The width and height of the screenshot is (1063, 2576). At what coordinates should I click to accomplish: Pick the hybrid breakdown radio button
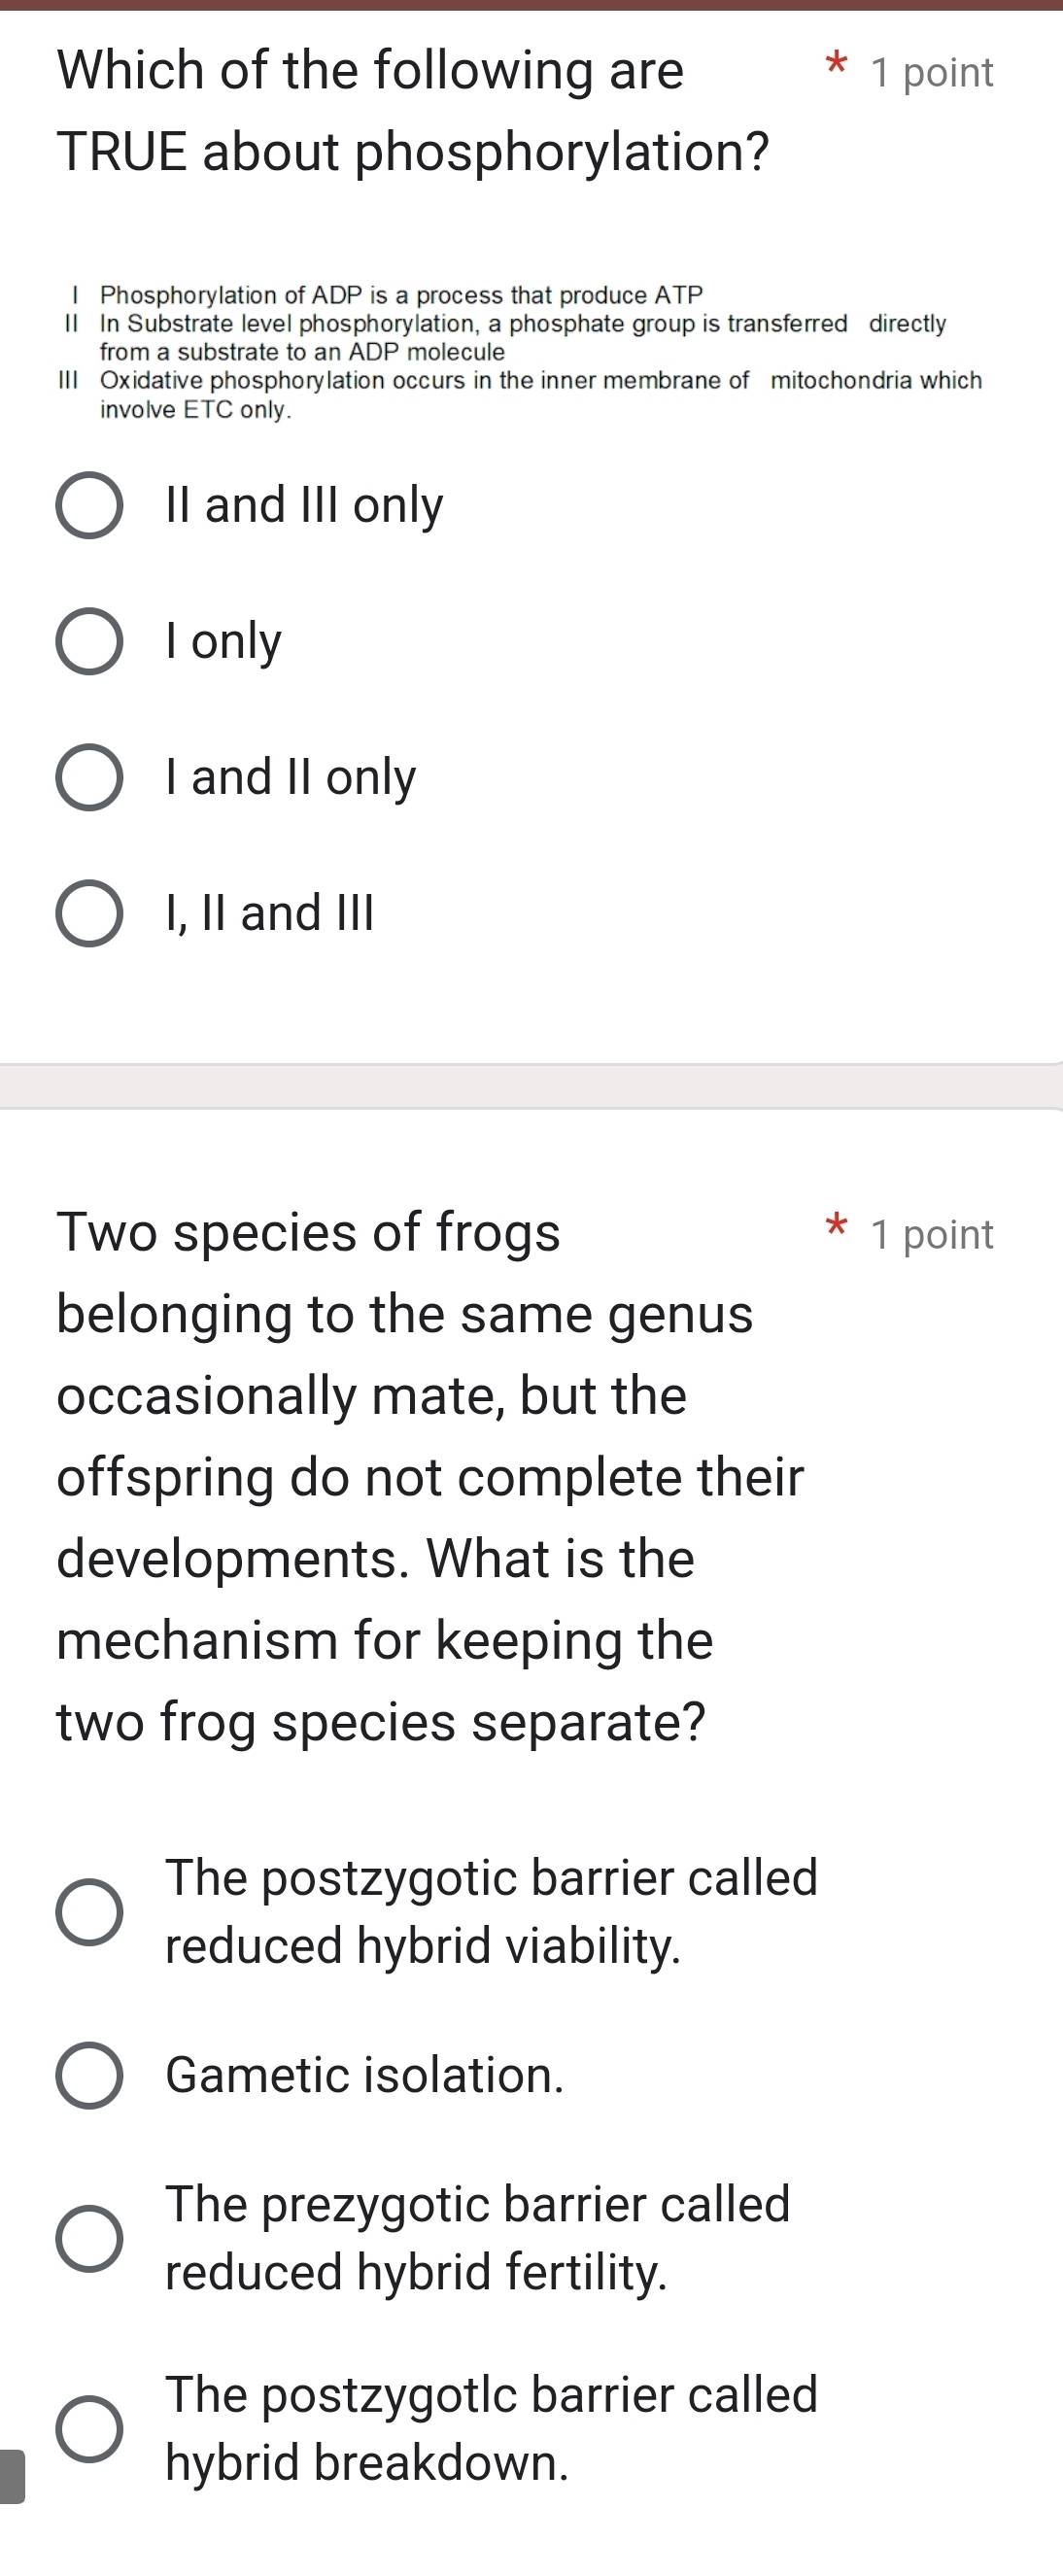click(89, 2428)
